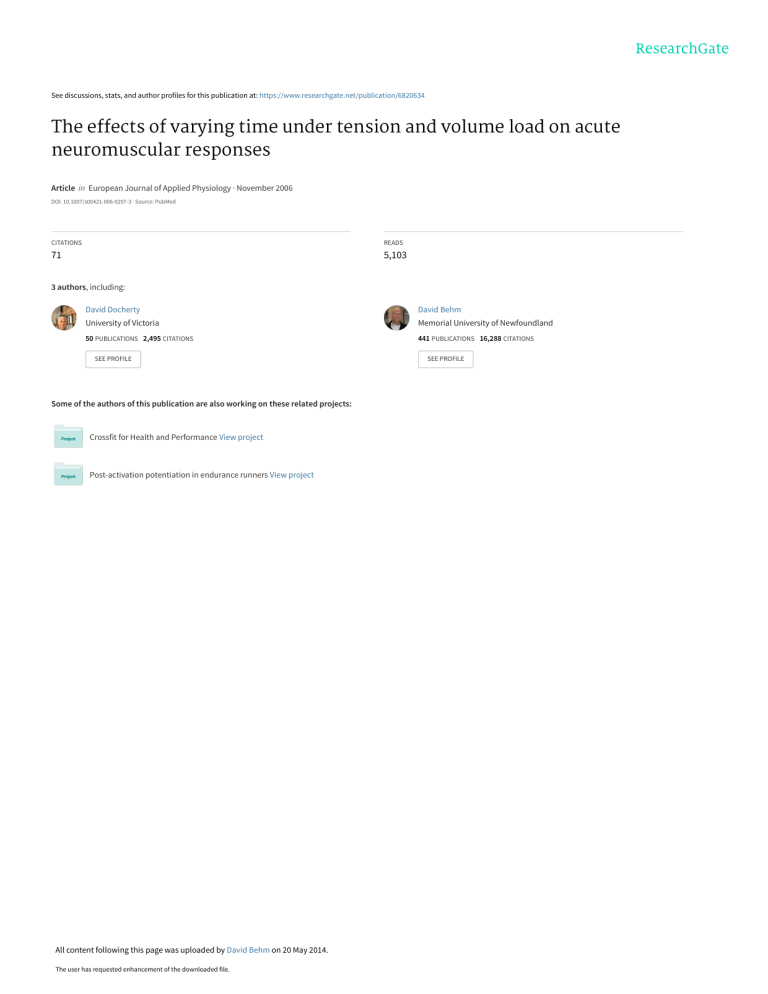The height and width of the screenshot is (994, 768).
Task: Click Memorial University of Newfoundland affiliation text
Action: tap(485, 323)
